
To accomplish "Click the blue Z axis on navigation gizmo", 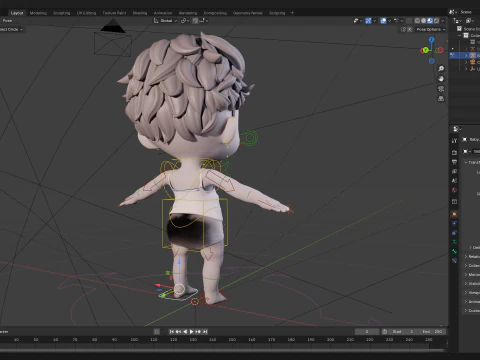I will (432, 40).
